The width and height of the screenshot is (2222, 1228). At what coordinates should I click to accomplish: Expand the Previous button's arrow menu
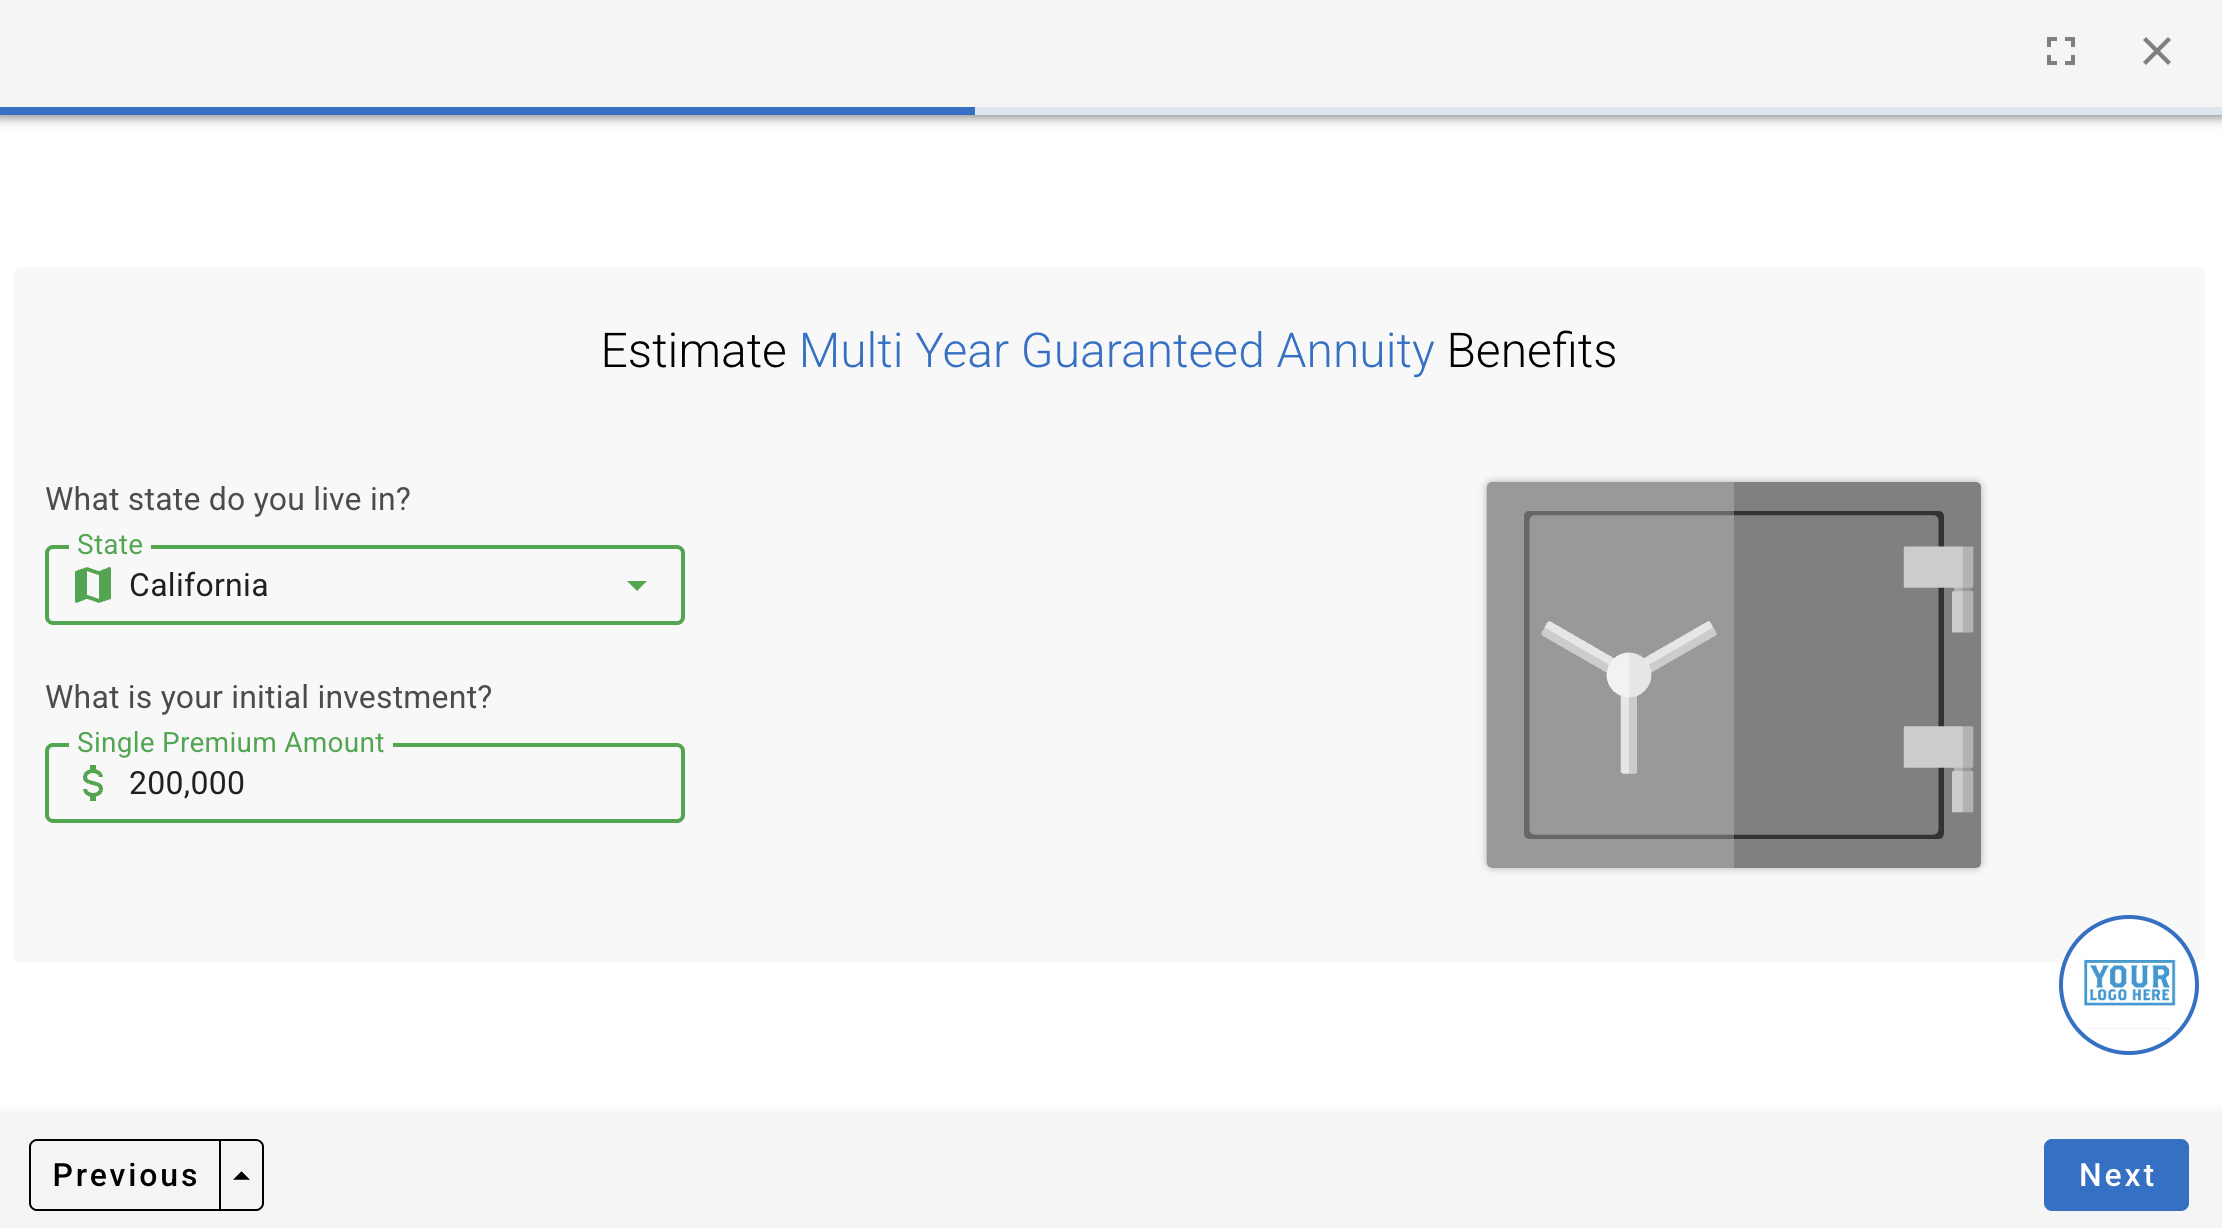pos(242,1175)
